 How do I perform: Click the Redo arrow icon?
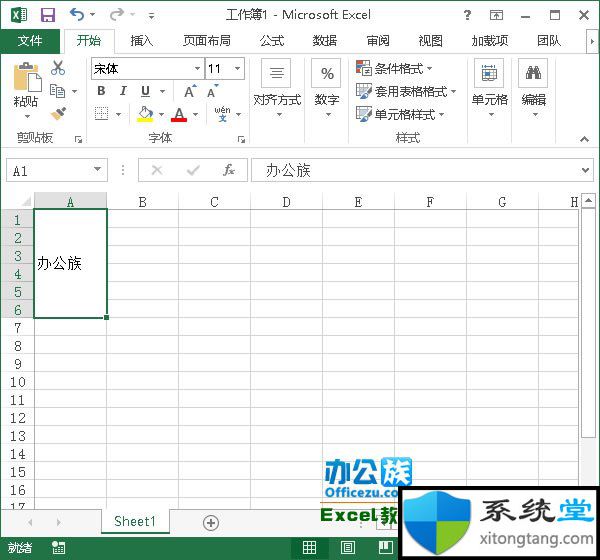116,15
